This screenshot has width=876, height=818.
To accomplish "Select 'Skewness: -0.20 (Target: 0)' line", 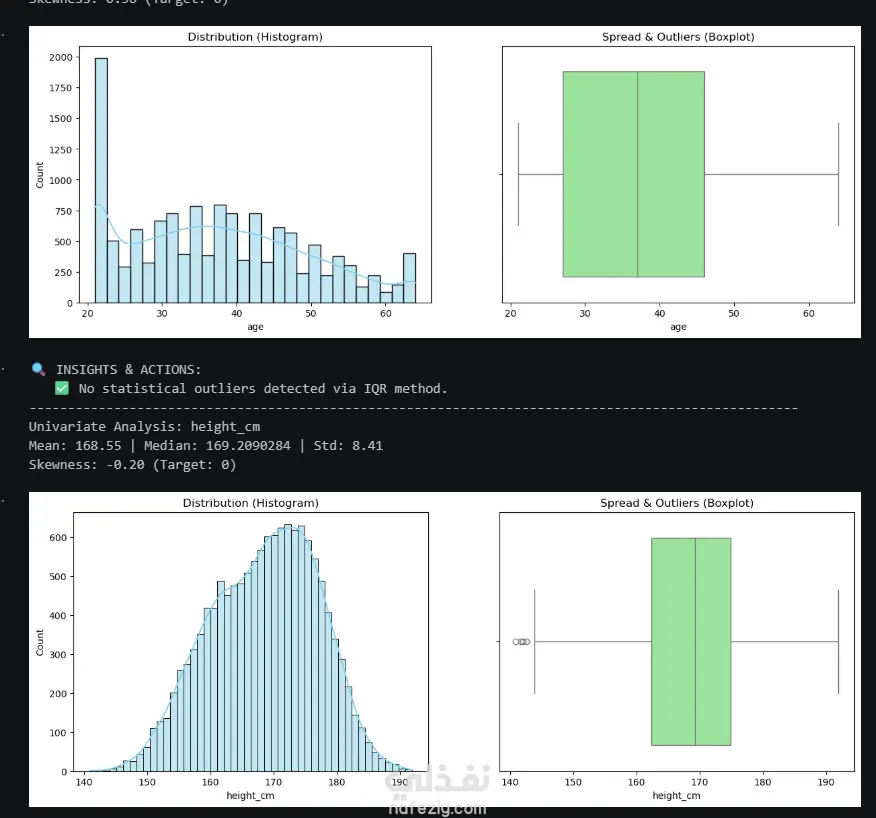I will [132, 465].
